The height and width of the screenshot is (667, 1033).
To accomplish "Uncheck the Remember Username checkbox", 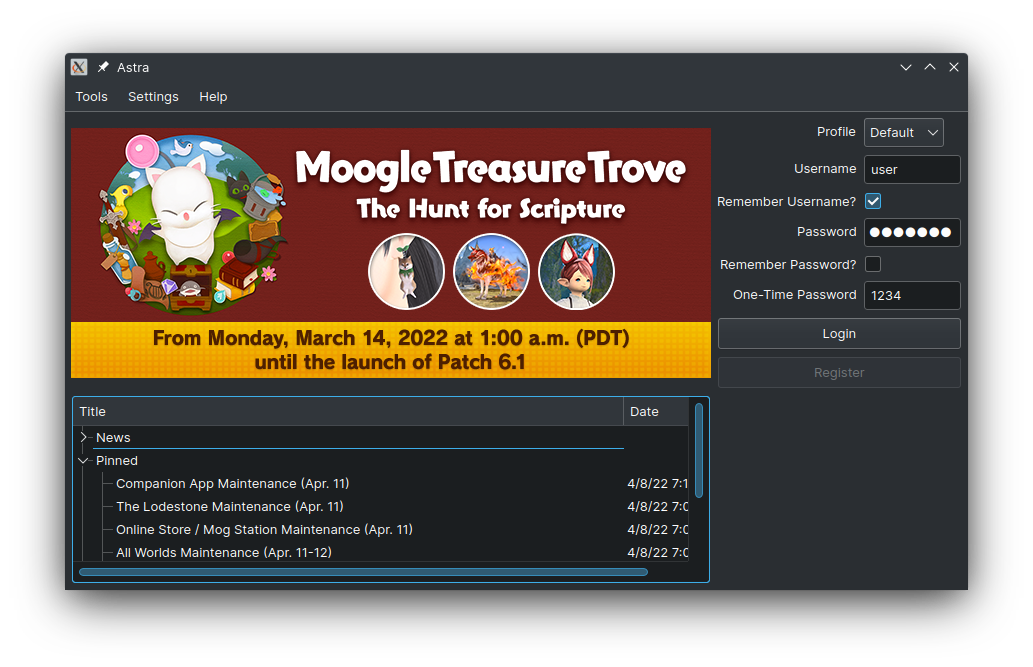I will pos(873,201).
